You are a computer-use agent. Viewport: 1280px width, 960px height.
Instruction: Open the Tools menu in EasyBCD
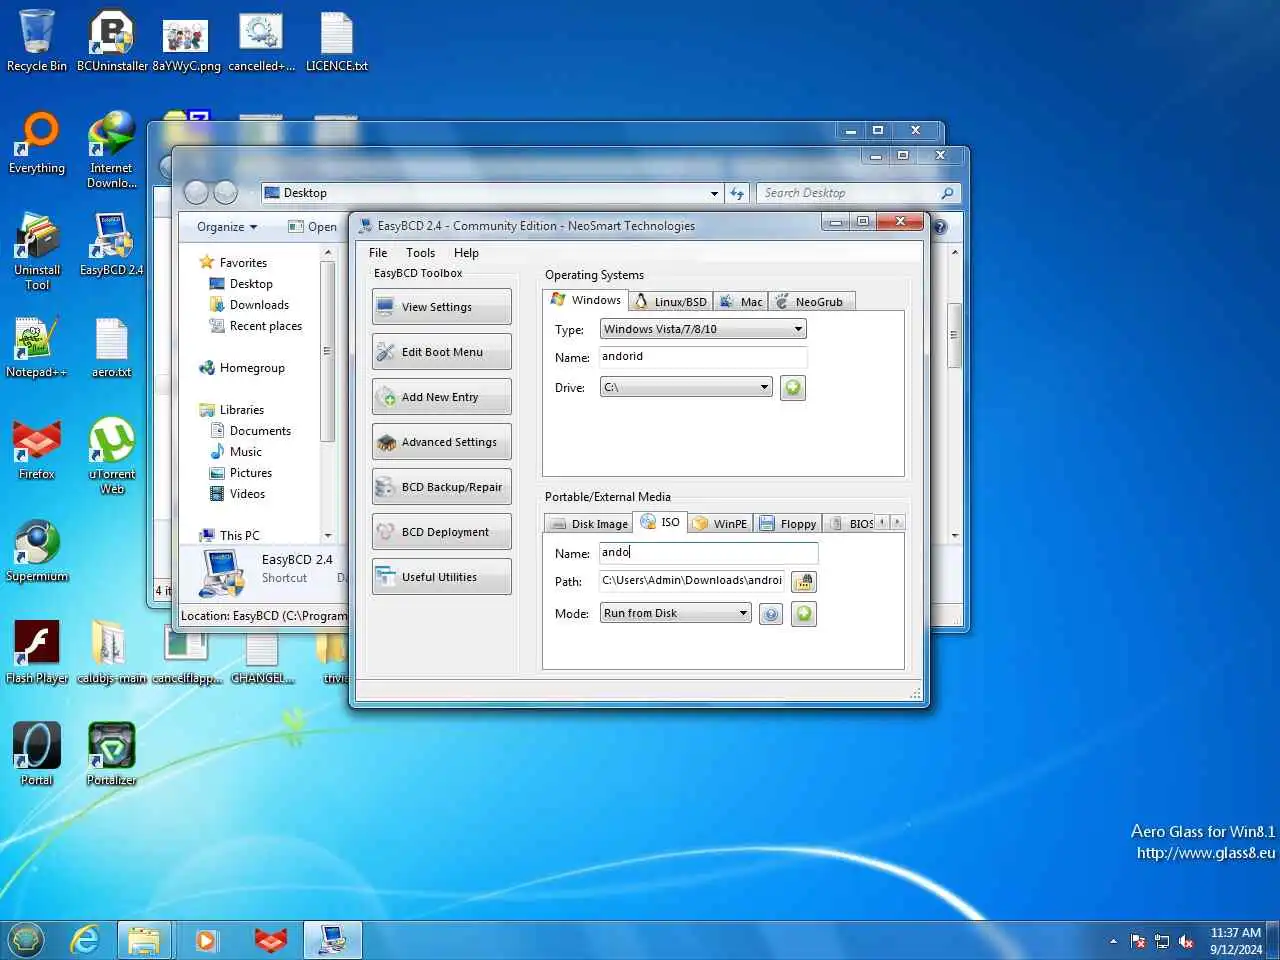click(x=420, y=253)
